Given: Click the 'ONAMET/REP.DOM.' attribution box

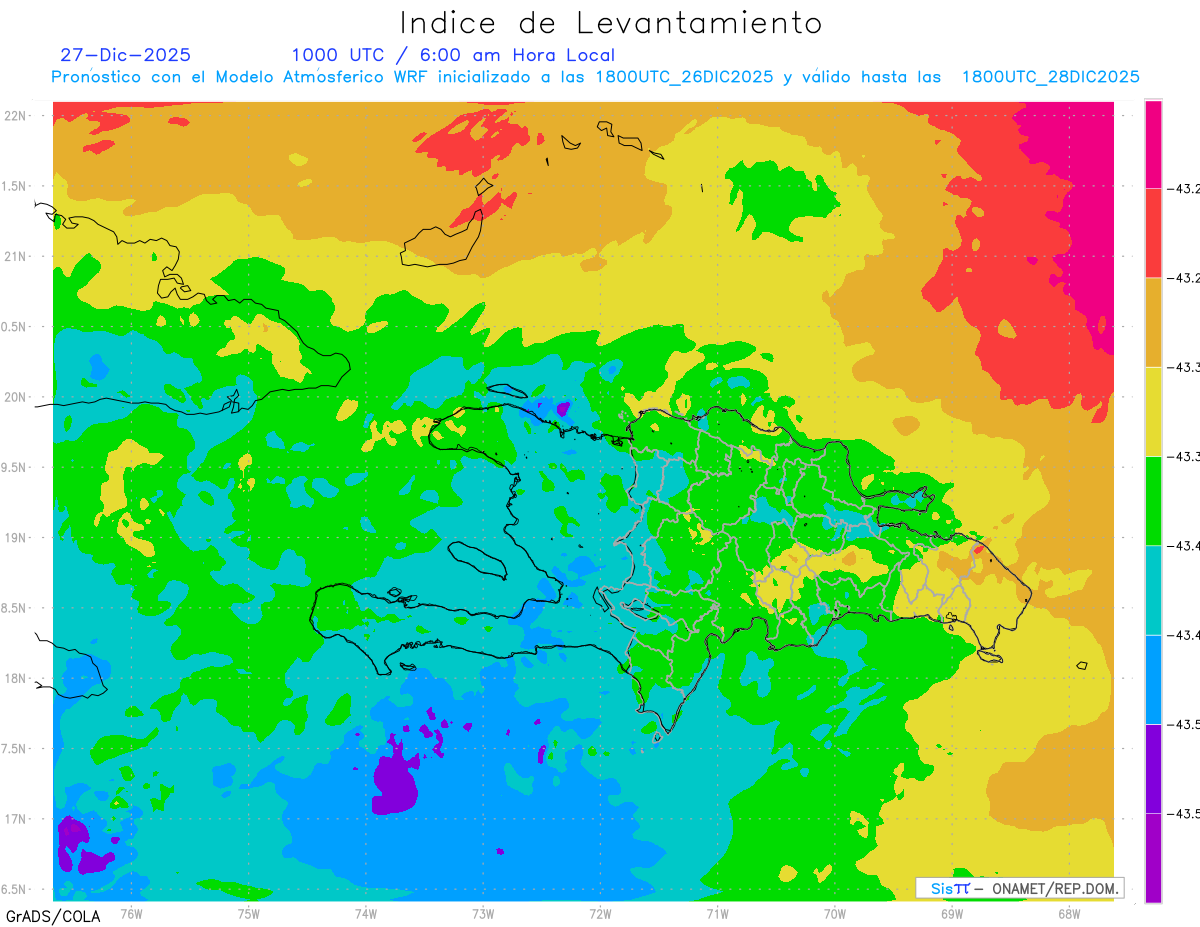Looking at the screenshot, I should click(x=1020, y=888).
